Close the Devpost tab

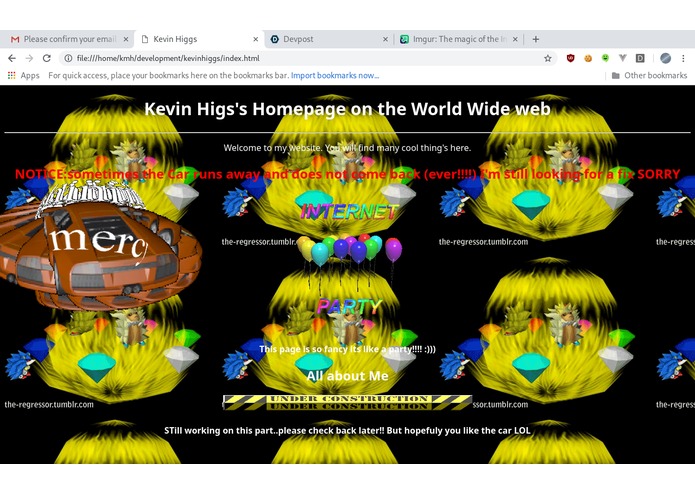pos(385,39)
